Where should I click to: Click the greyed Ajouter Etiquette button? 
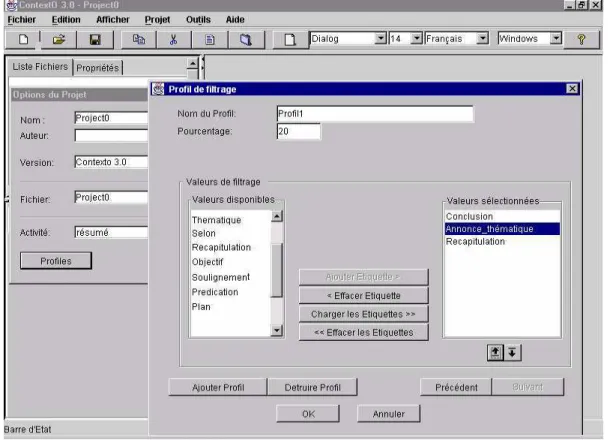364,277
